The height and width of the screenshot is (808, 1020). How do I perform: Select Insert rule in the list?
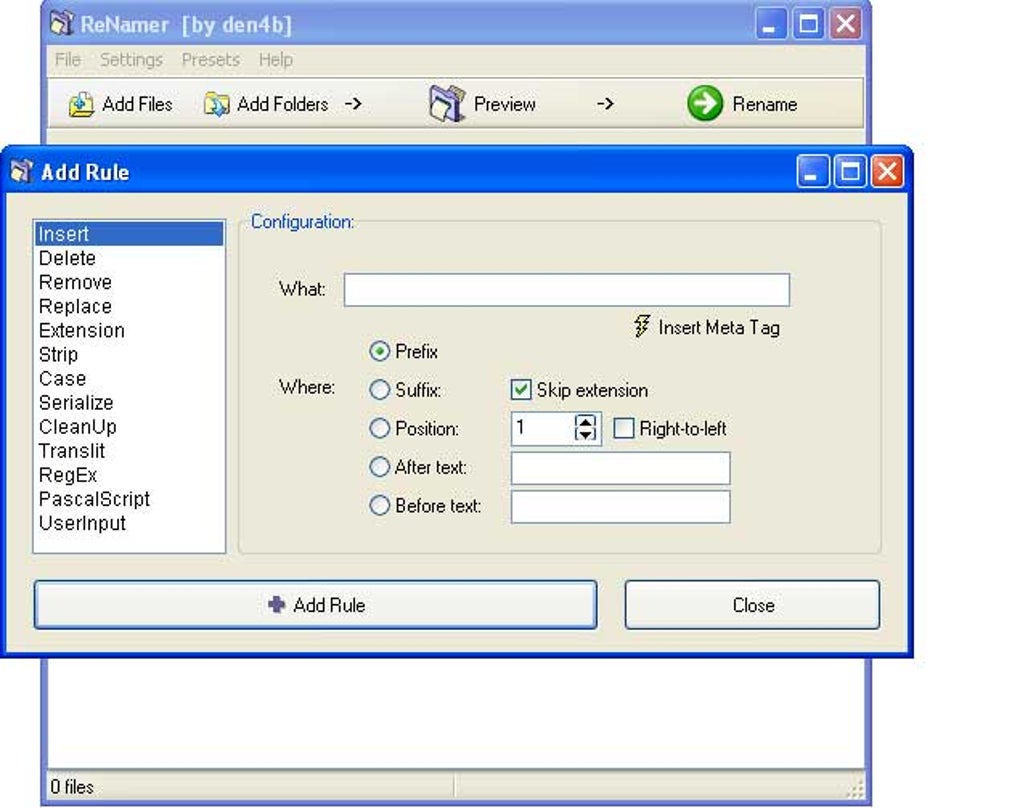(129, 234)
